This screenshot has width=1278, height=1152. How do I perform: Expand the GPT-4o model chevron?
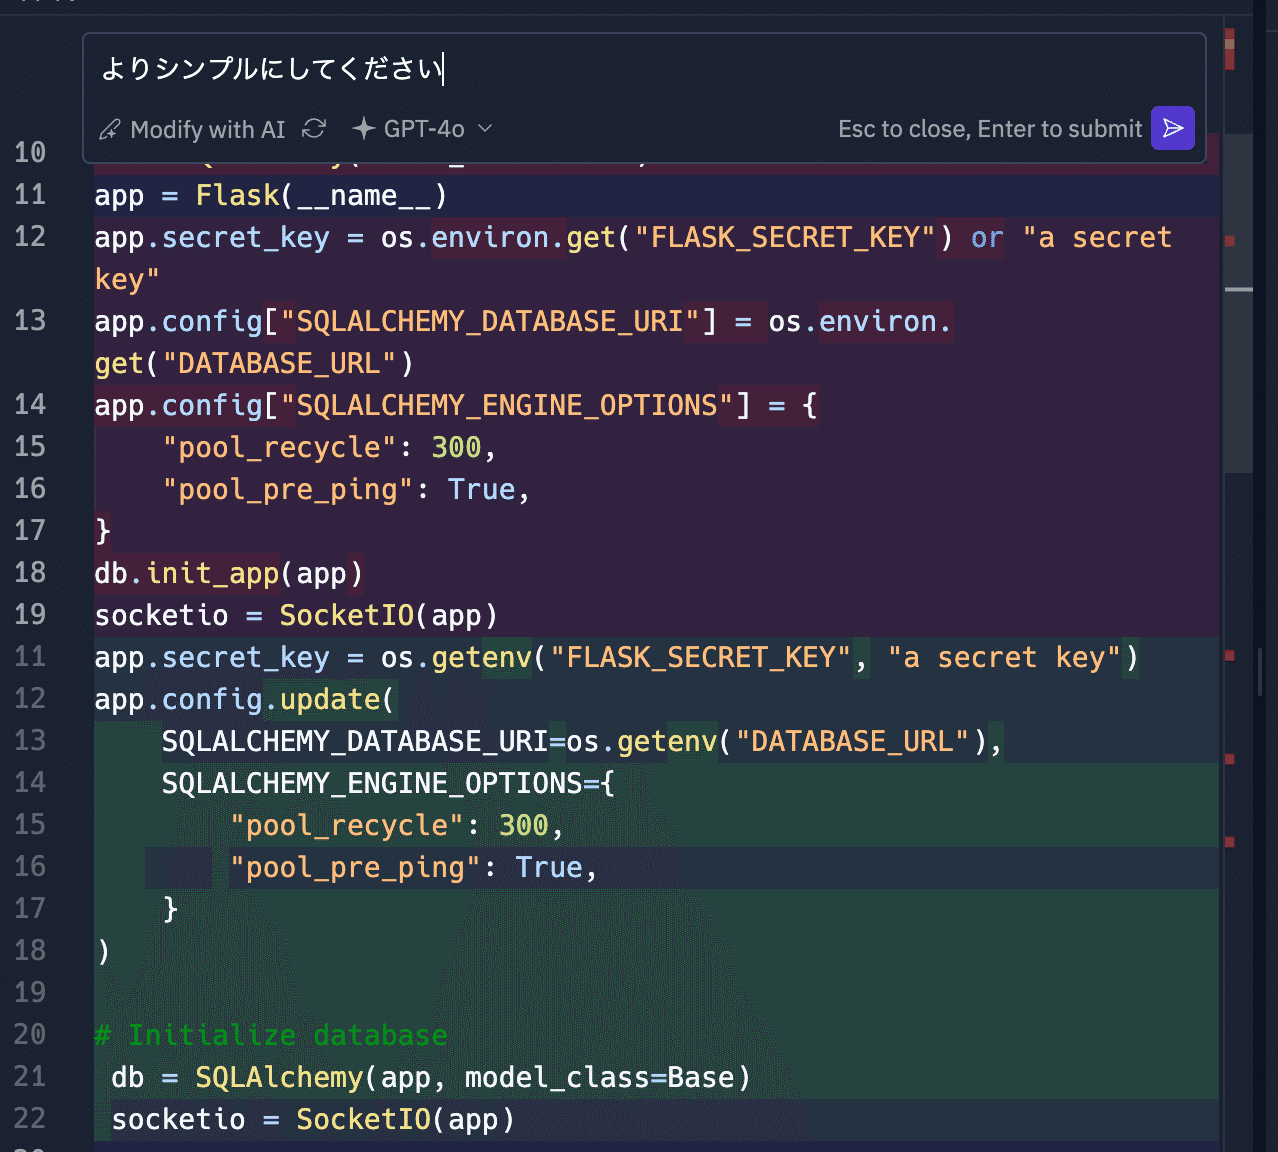486,129
